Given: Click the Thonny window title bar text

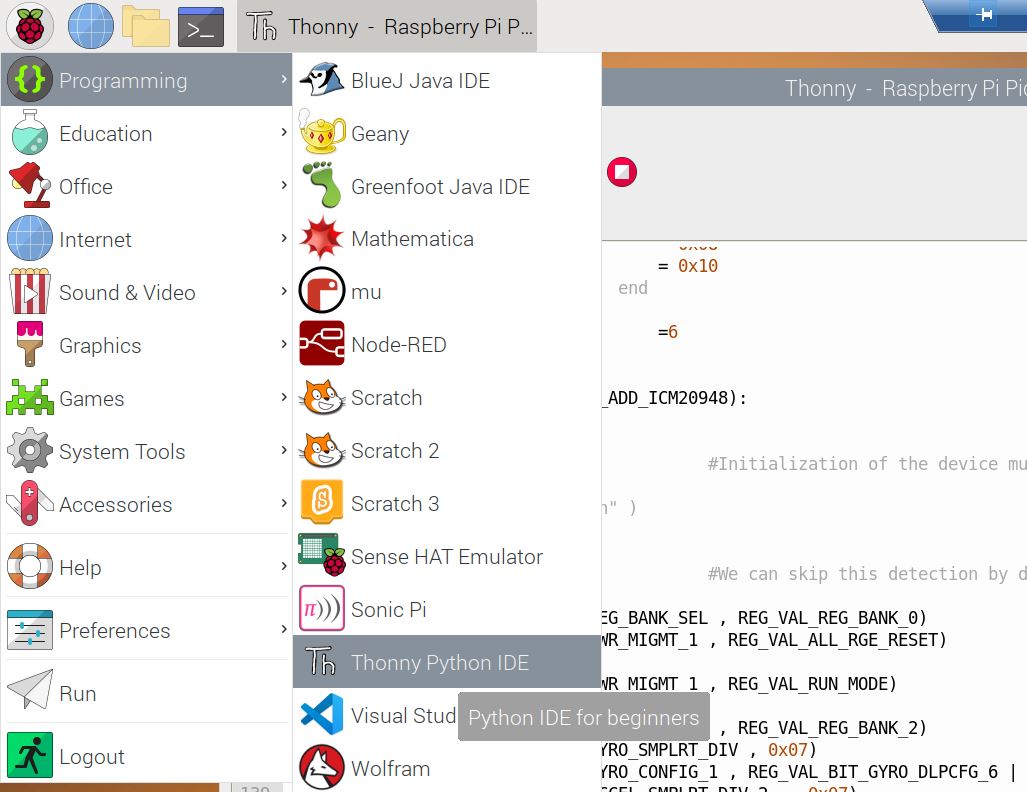Looking at the screenshot, I should tap(906, 88).
